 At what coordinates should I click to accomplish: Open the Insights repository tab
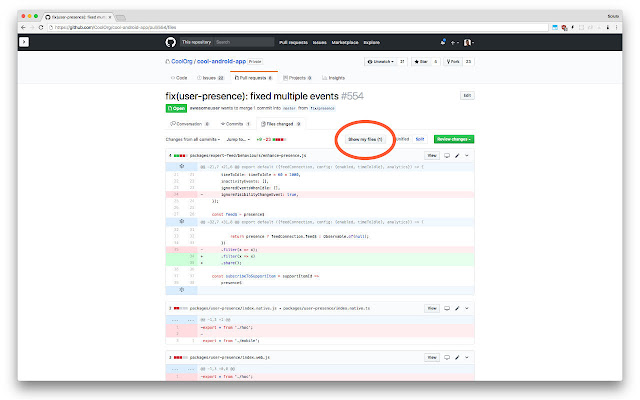click(x=333, y=78)
